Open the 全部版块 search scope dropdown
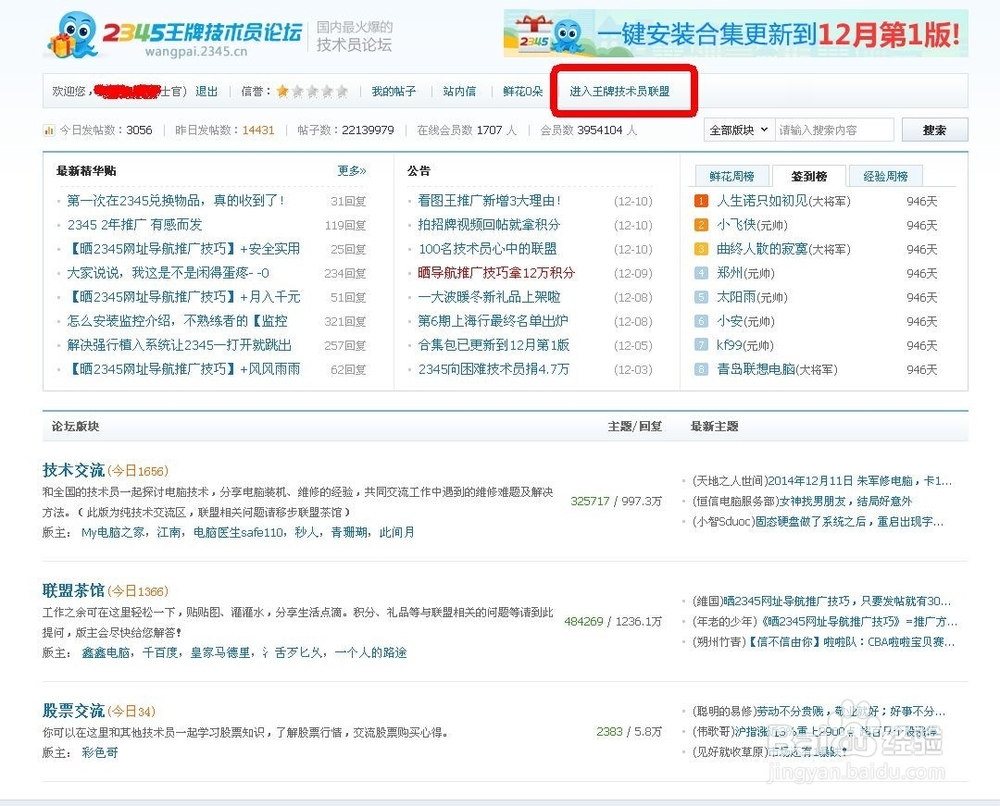Screen dimensions: 1000x806 739,130
